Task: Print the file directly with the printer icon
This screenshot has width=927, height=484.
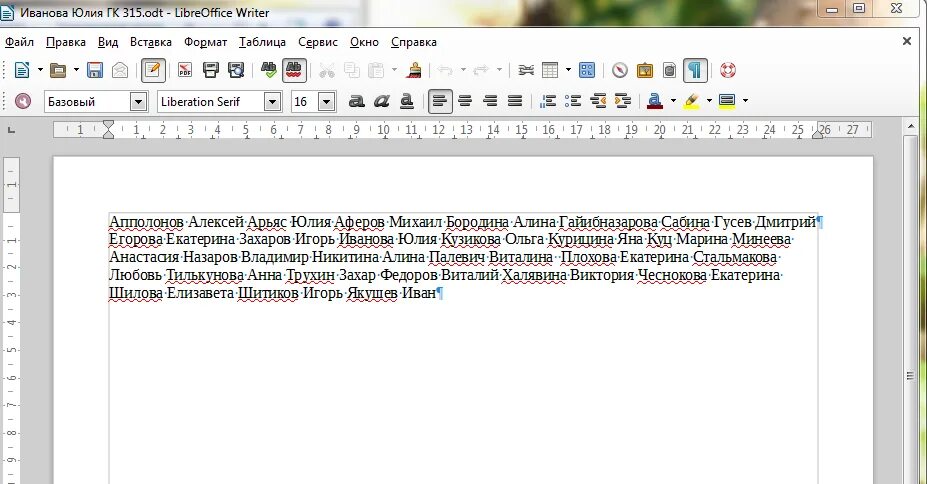Action: point(210,70)
